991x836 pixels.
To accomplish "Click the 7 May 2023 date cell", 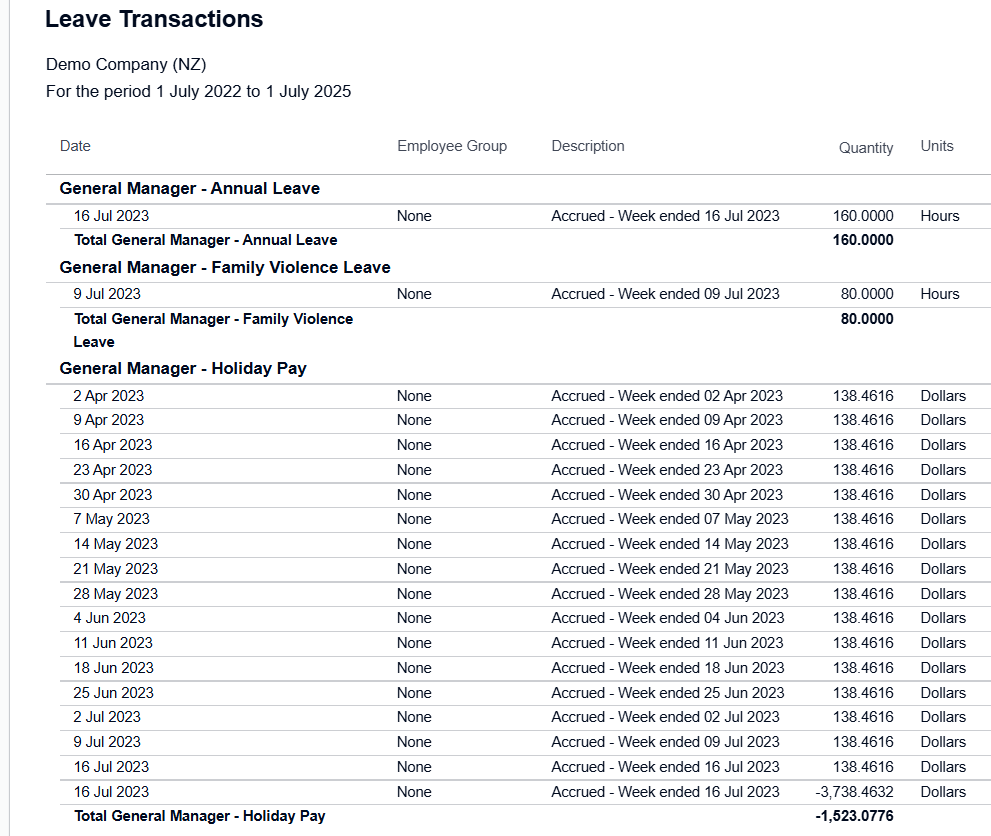I will pos(111,519).
